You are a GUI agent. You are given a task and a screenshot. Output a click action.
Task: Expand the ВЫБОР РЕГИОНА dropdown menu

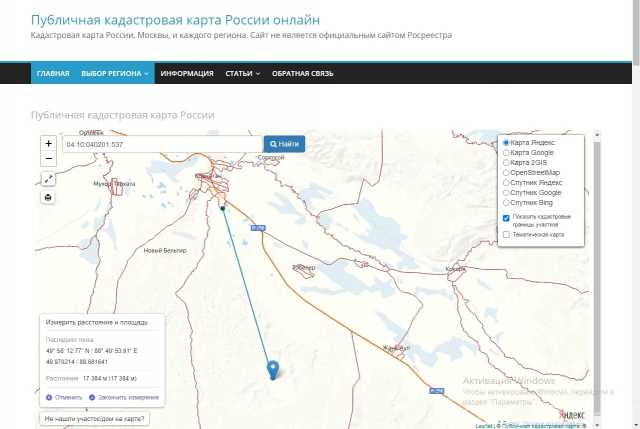(115, 73)
